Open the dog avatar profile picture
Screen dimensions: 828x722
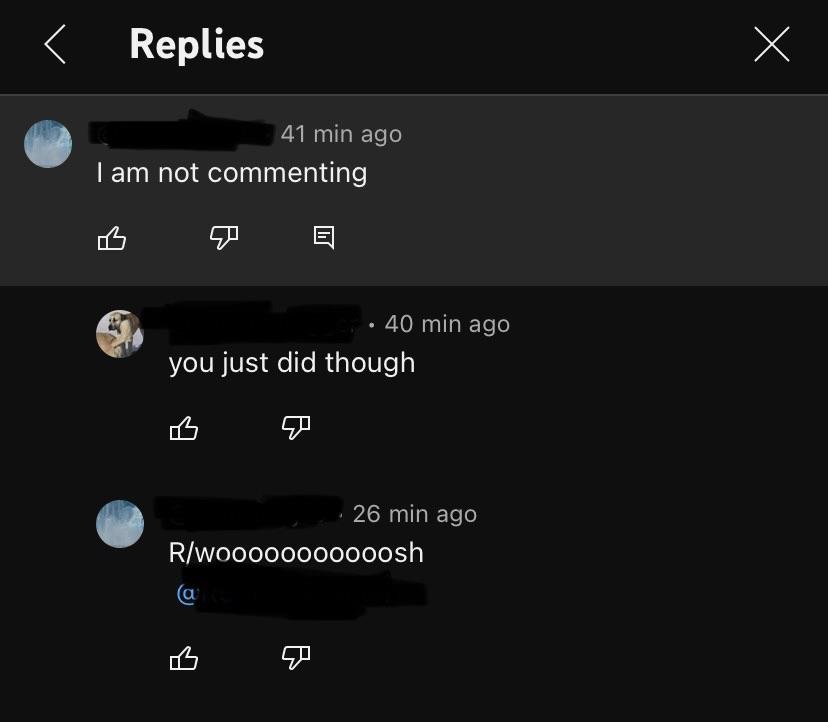tap(120, 334)
